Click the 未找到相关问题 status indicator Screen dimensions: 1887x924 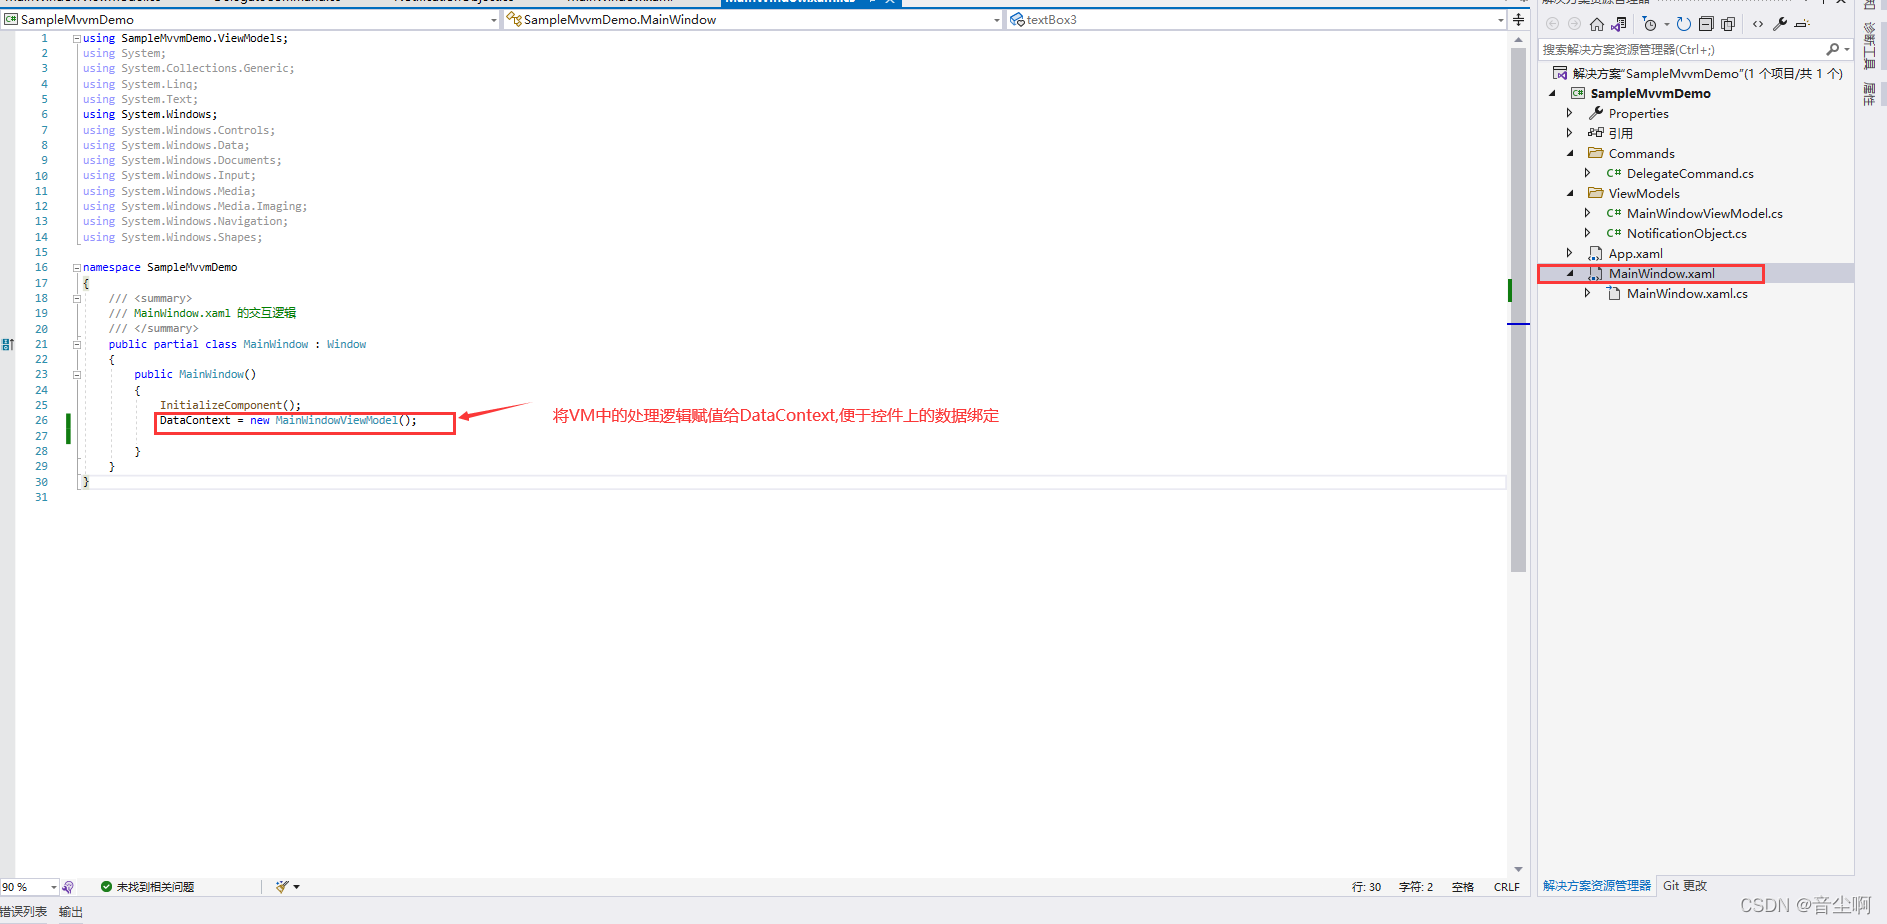pyautogui.click(x=147, y=887)
